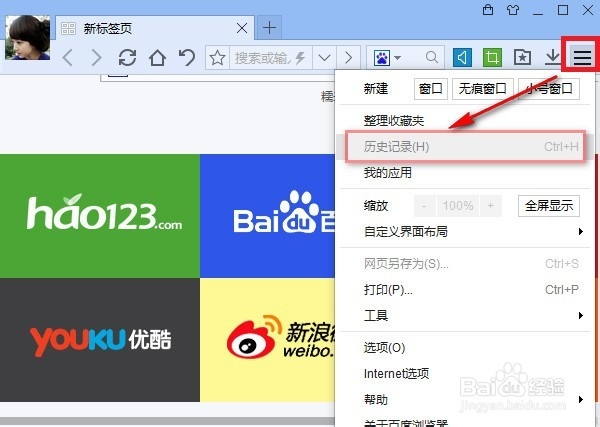The image size is (600, 427).
Task: Open the hao123.com tile
Action: (x=100, y=216)
